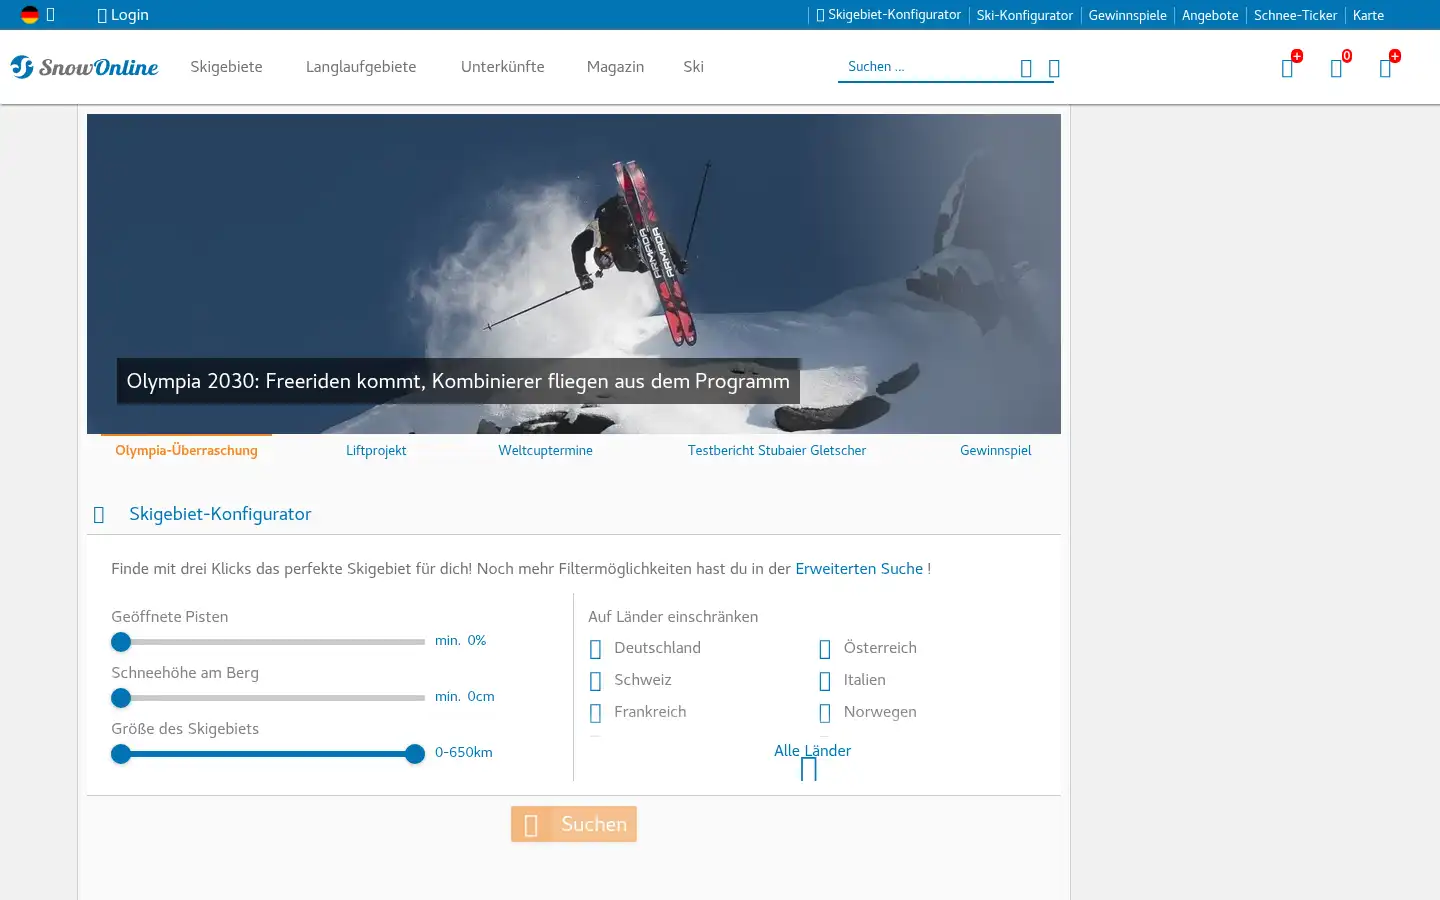Viewport: 1440px width, 900px height.
Task: Click the min. 0% open pistes value
Action: click(461, 641)
